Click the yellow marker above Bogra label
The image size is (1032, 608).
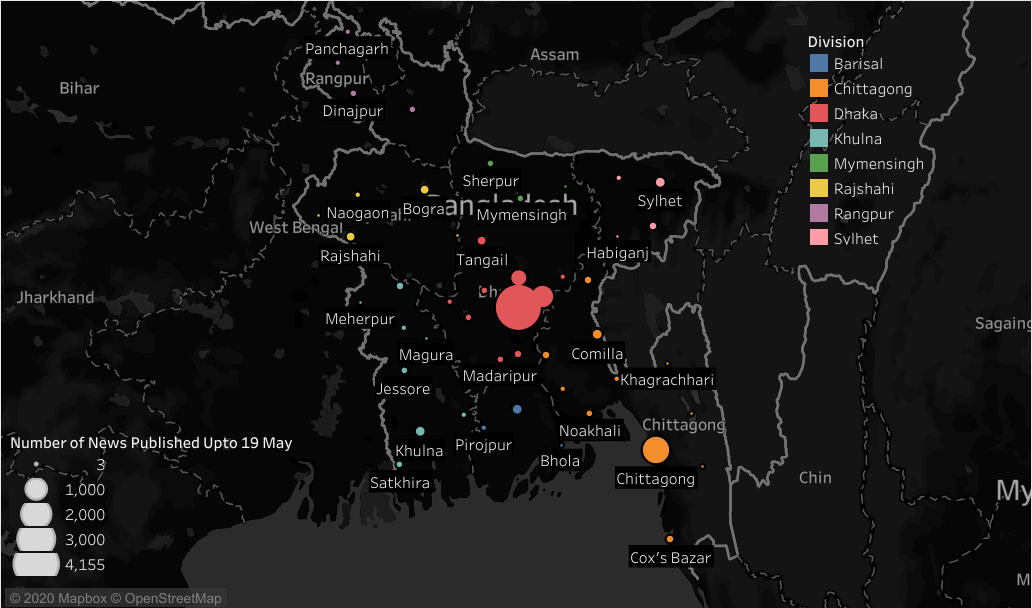click(425, 190)
